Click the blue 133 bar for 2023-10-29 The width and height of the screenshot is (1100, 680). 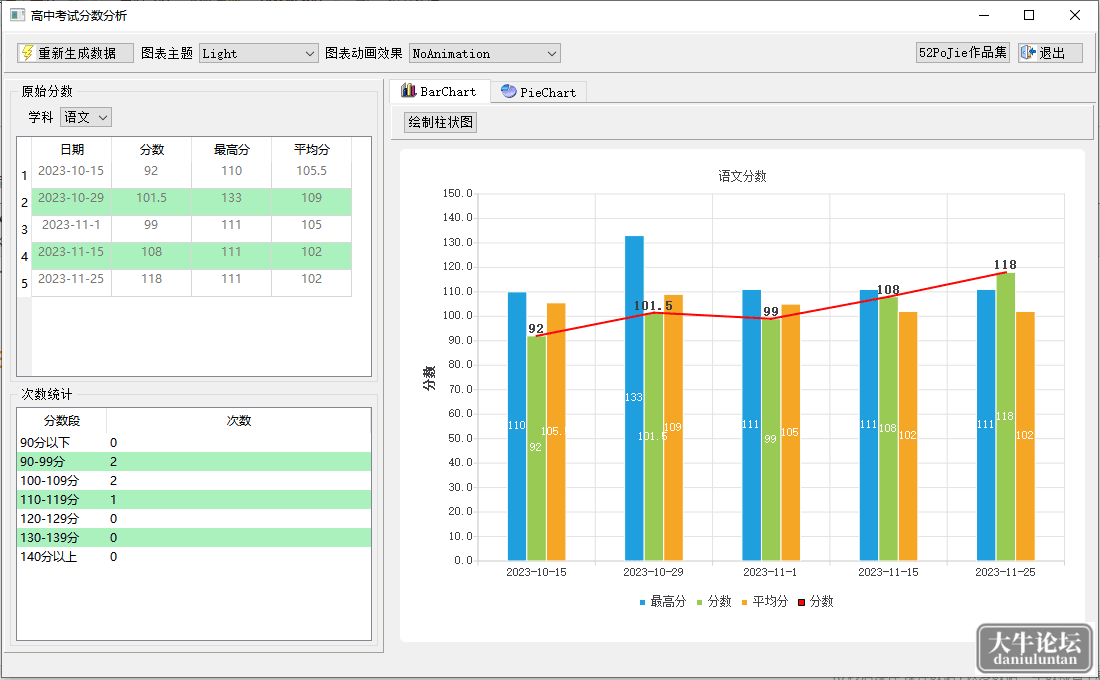point(634,398)
